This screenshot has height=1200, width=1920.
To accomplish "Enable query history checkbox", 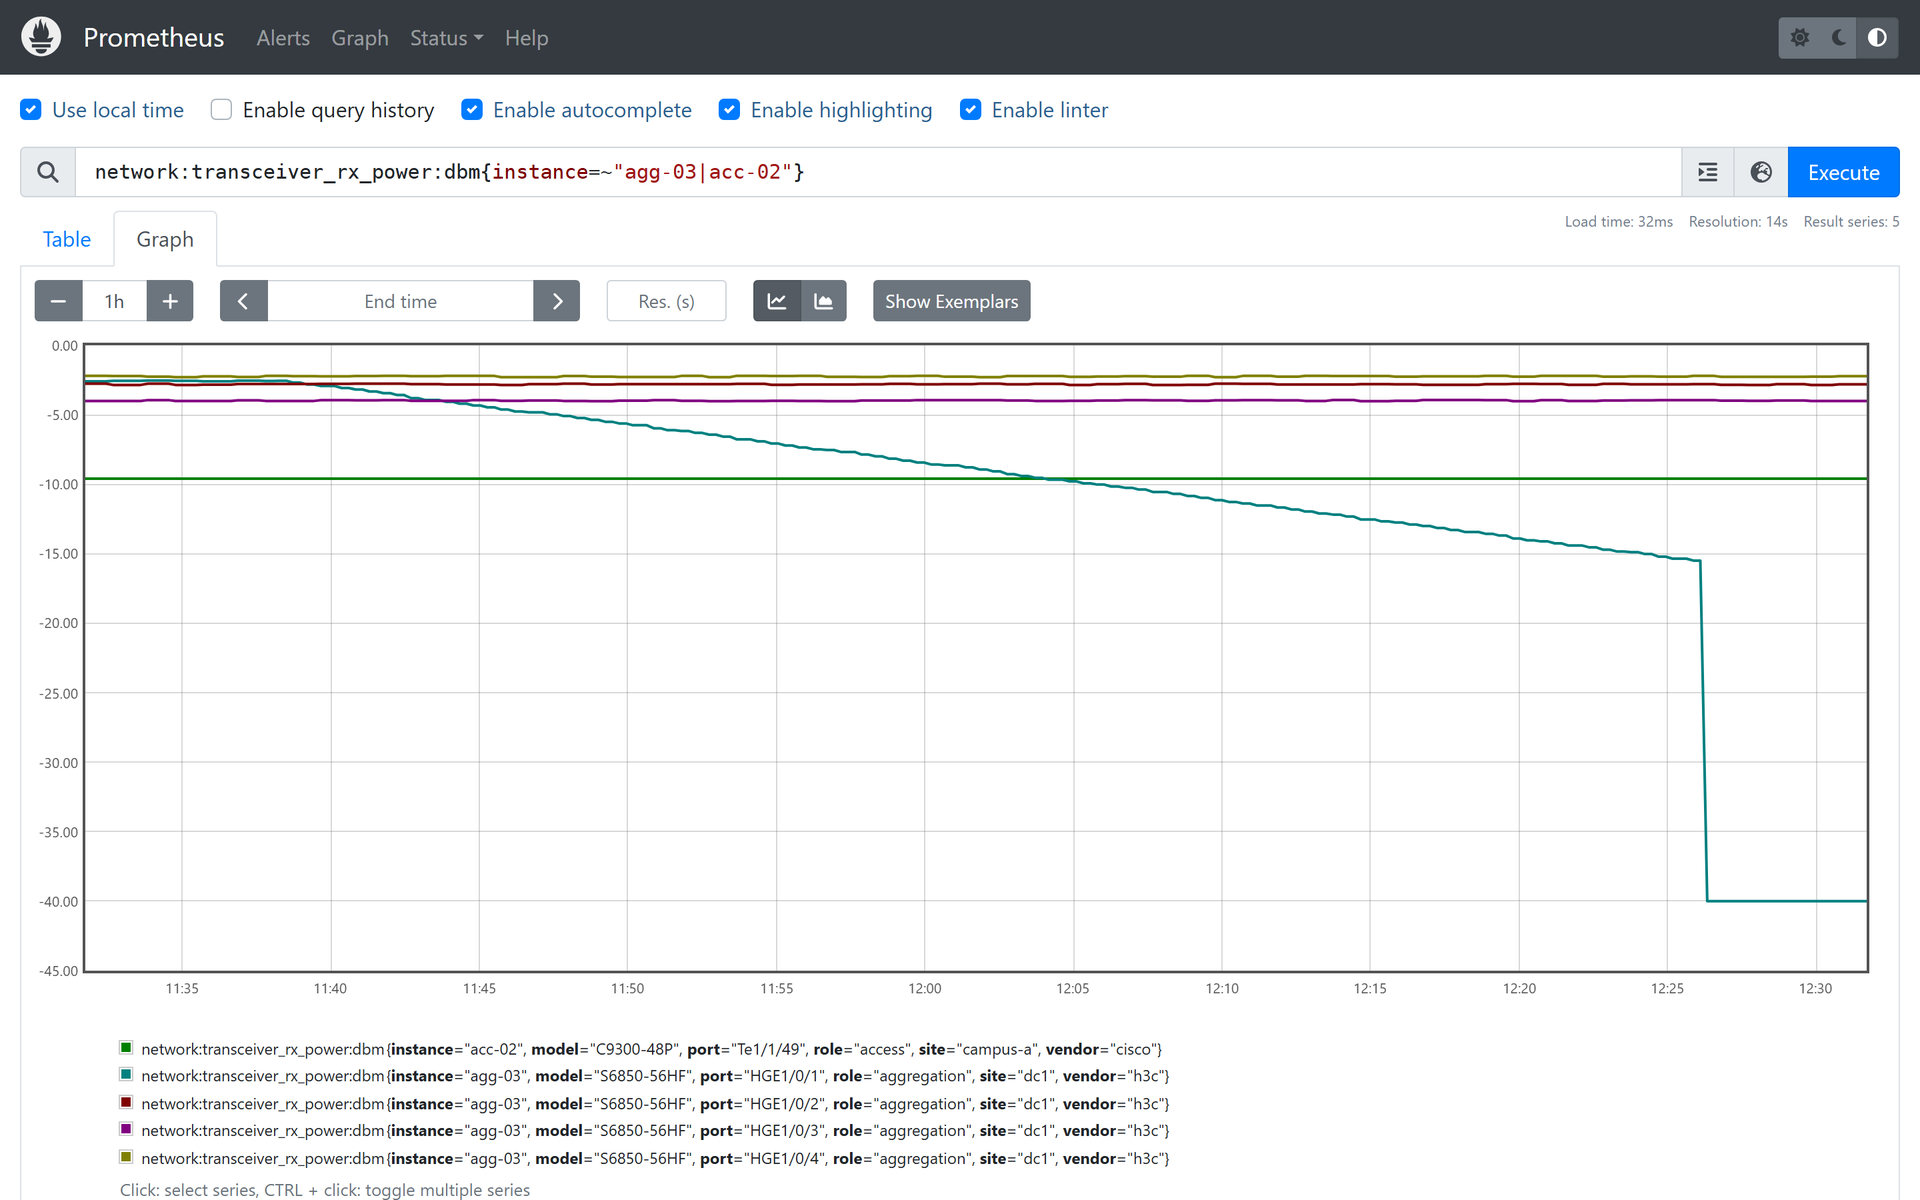I will (x=221, y=110).
